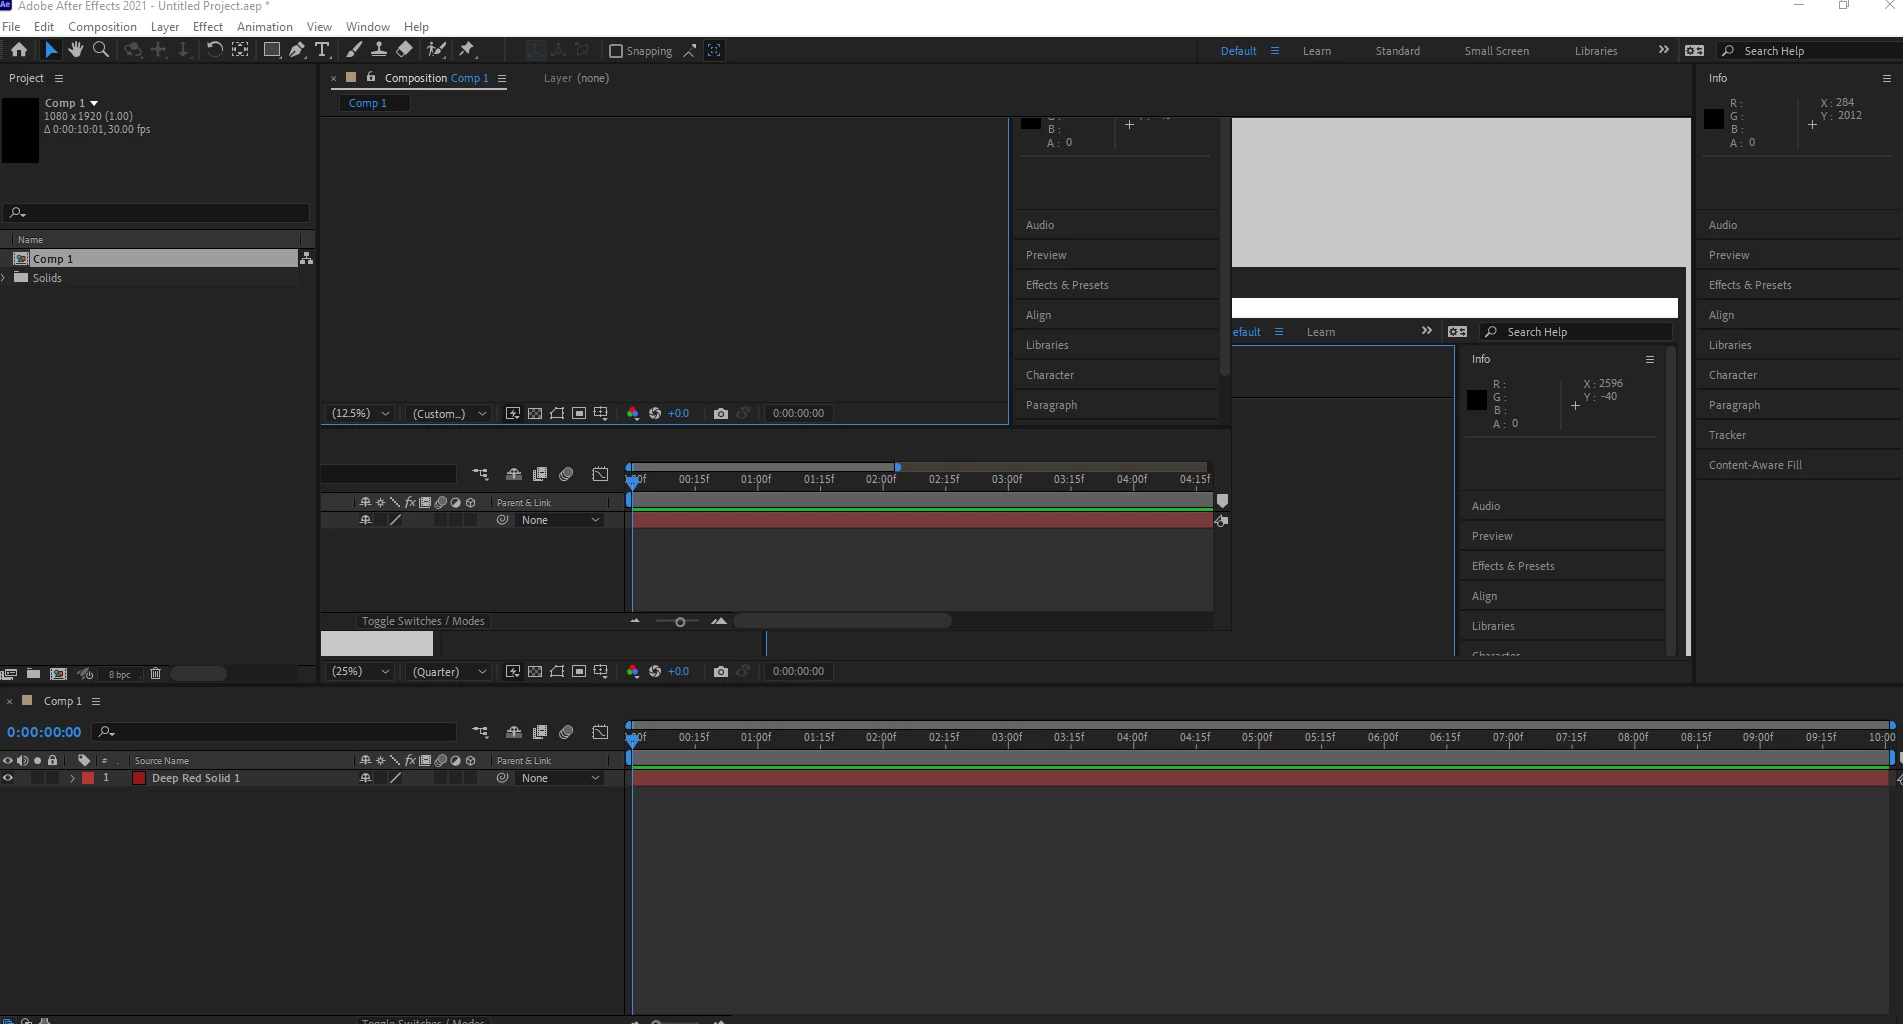The image size is (1903, 1024).
Task: Click the flowchart icon beside Comp 1 item
Action: pyautogui.click(x=306, y=258)
